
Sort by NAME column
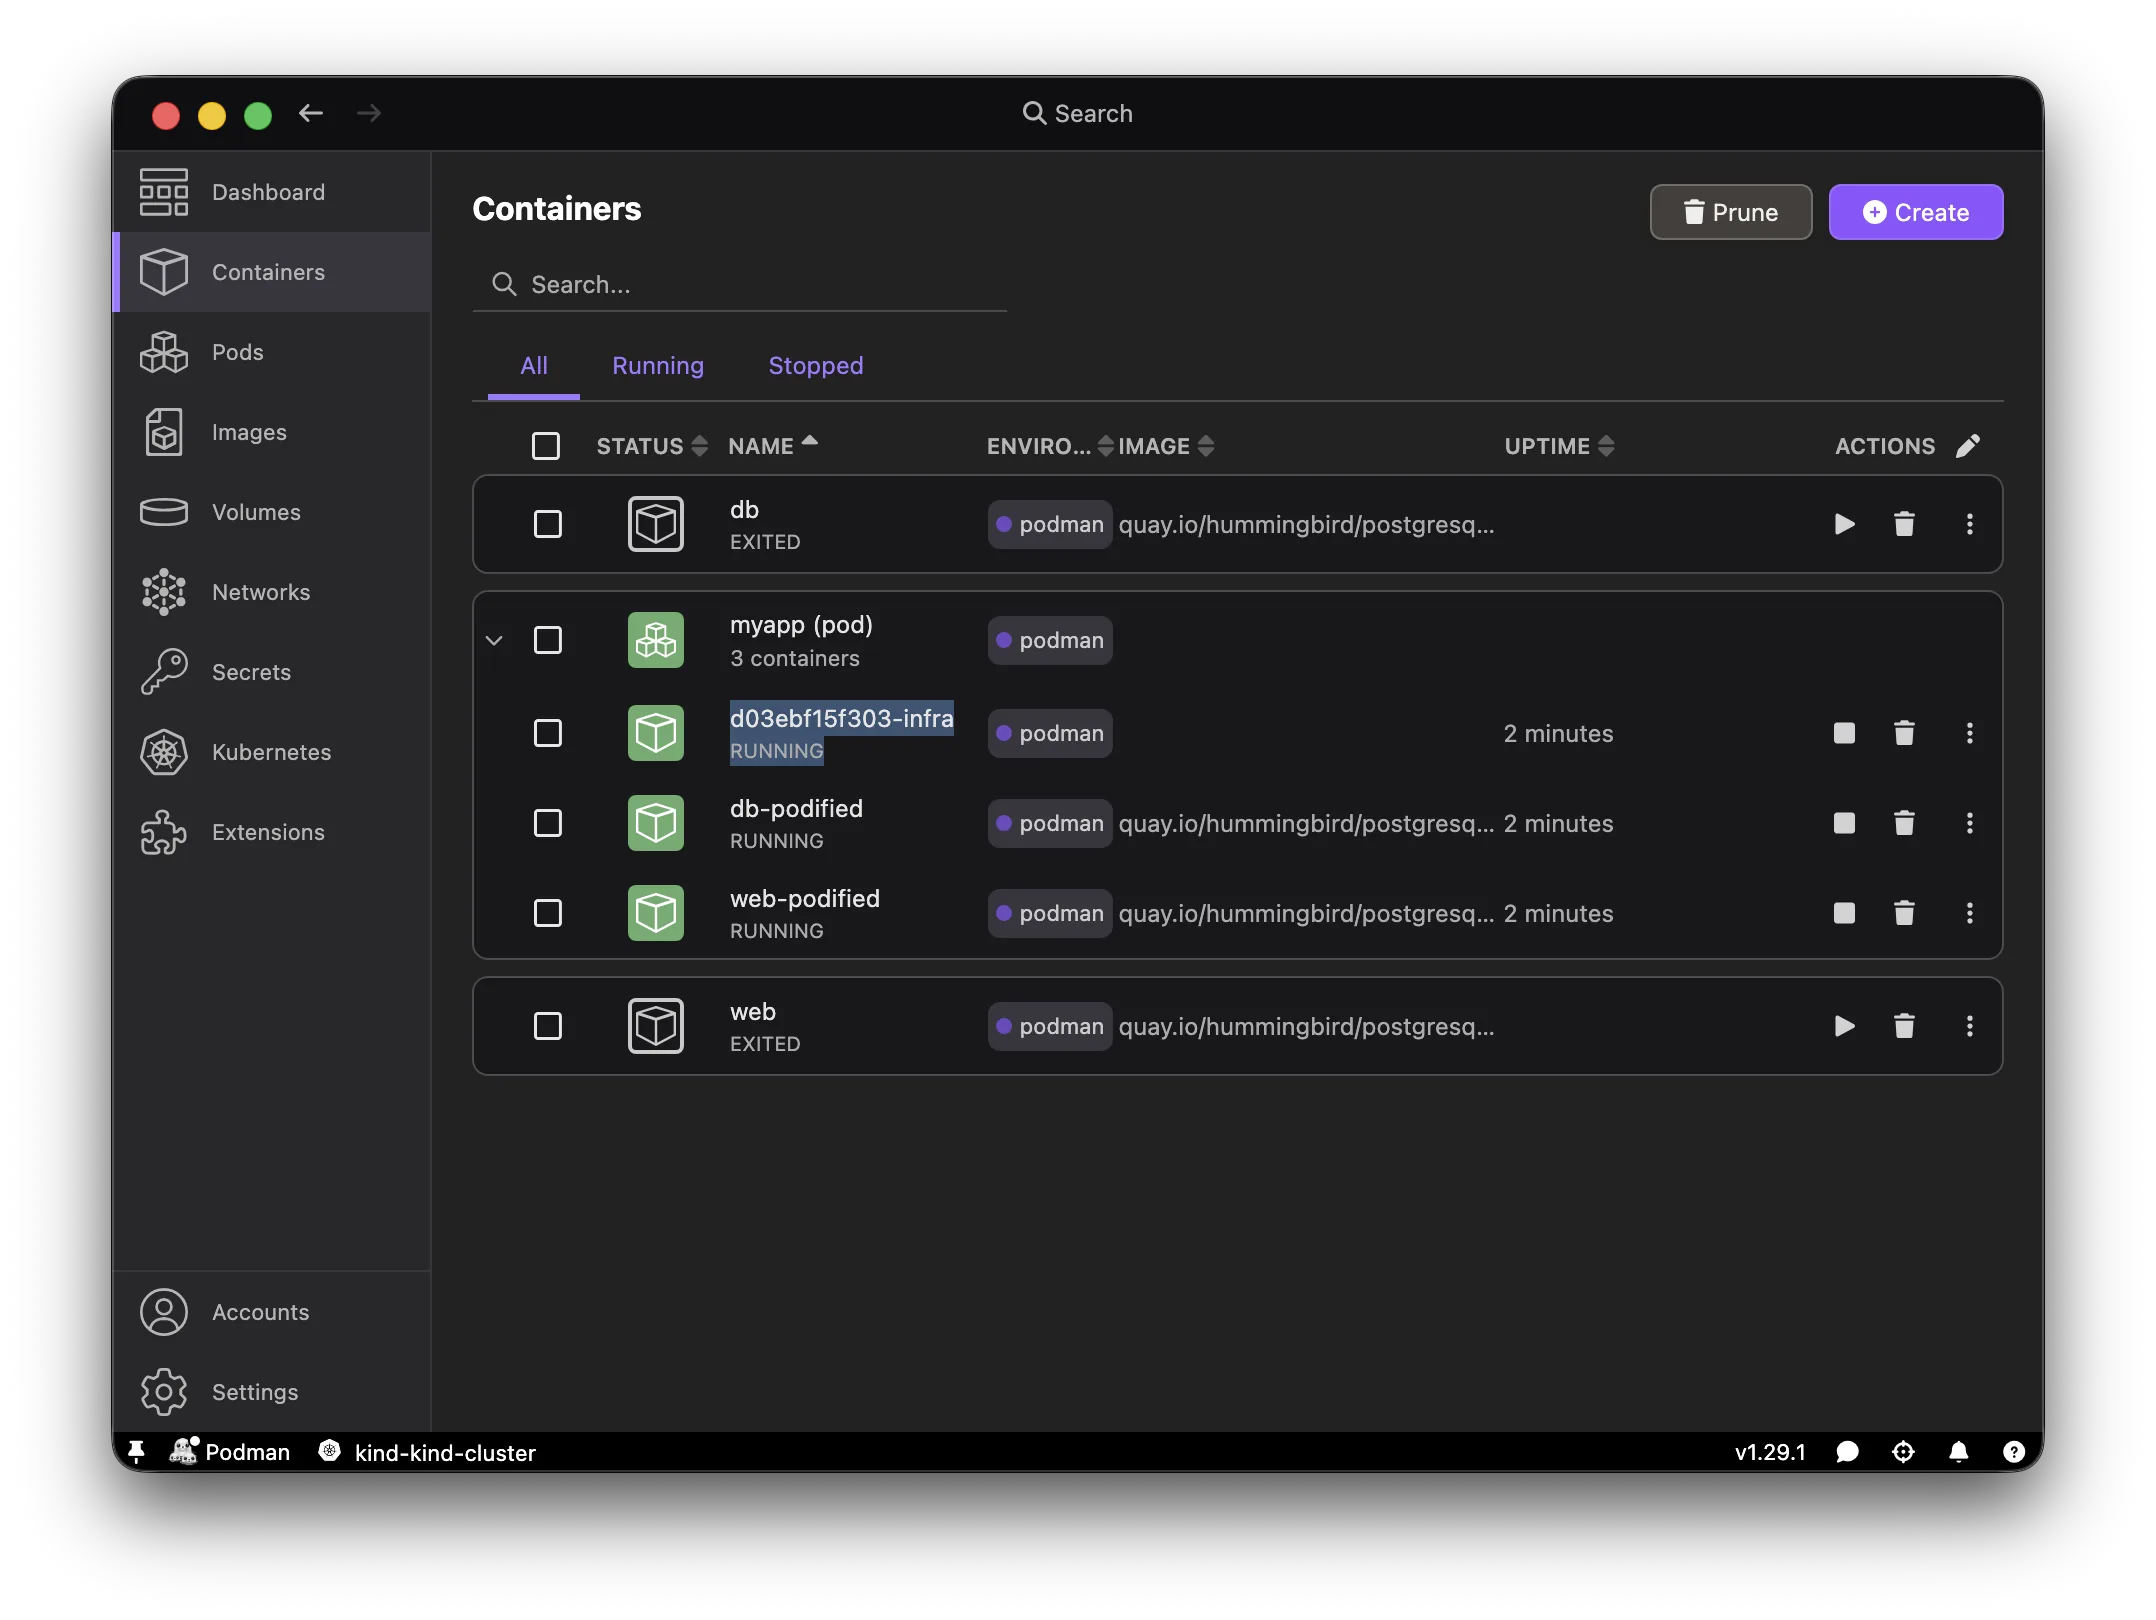[773, 446]
